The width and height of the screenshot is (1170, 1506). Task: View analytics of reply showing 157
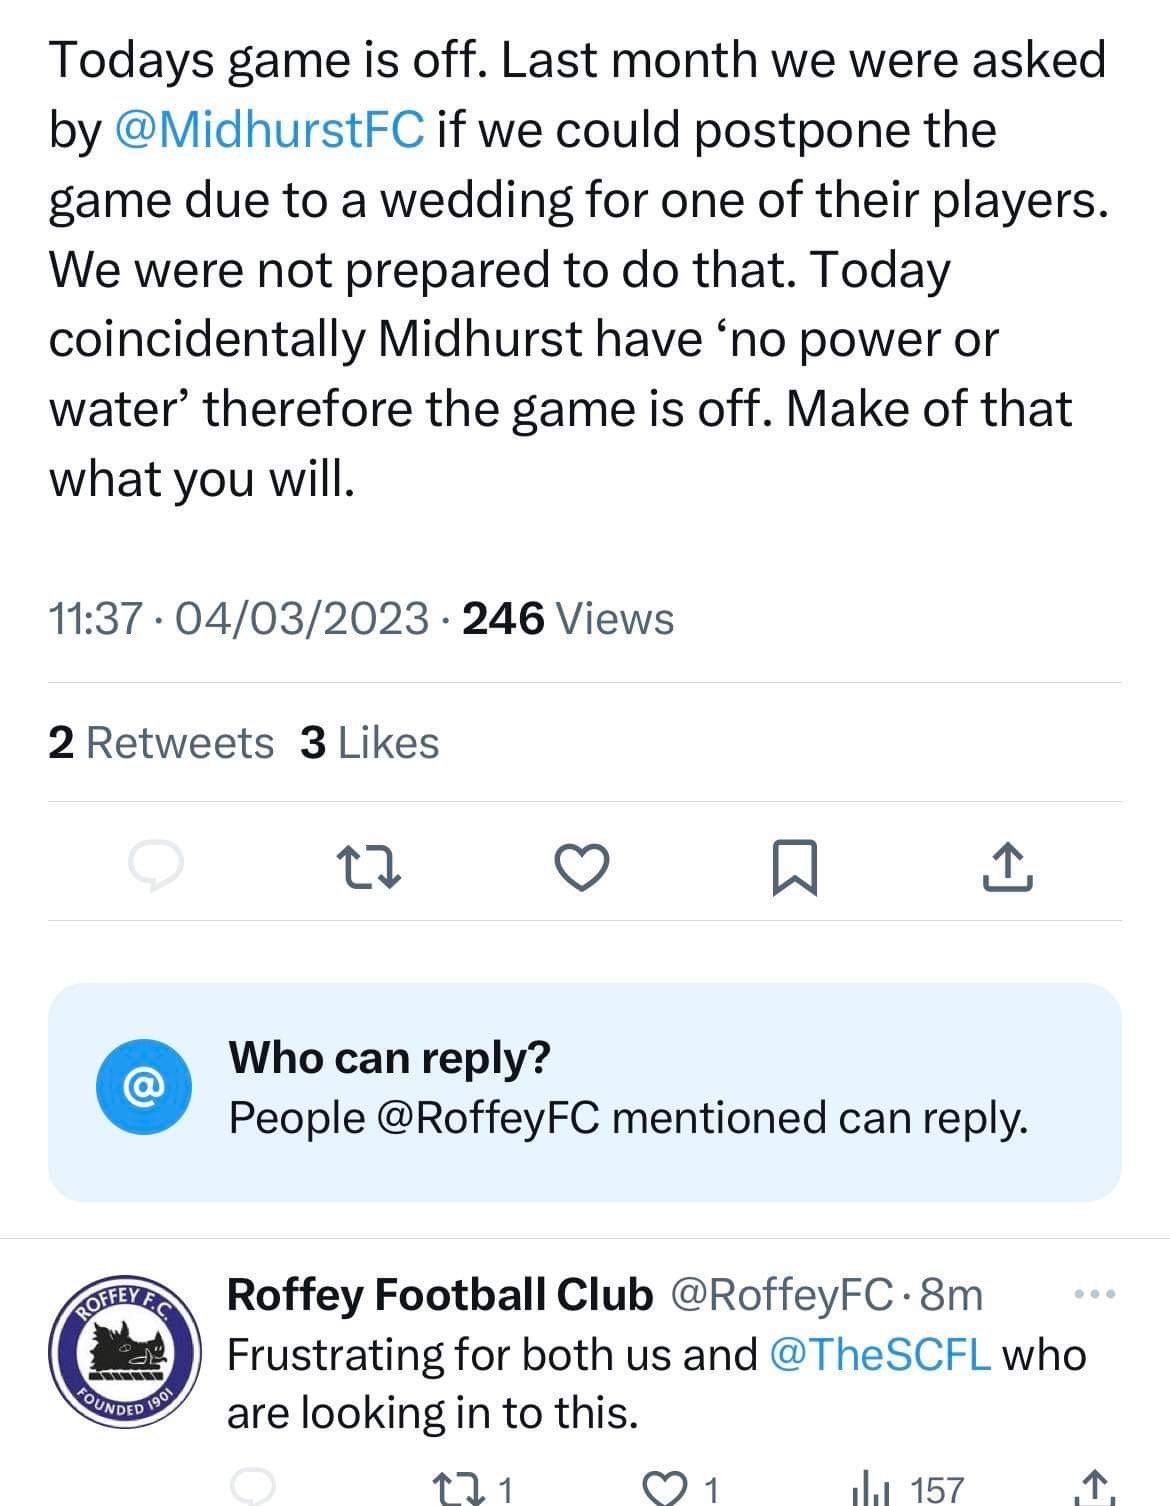coord(906,1489)
